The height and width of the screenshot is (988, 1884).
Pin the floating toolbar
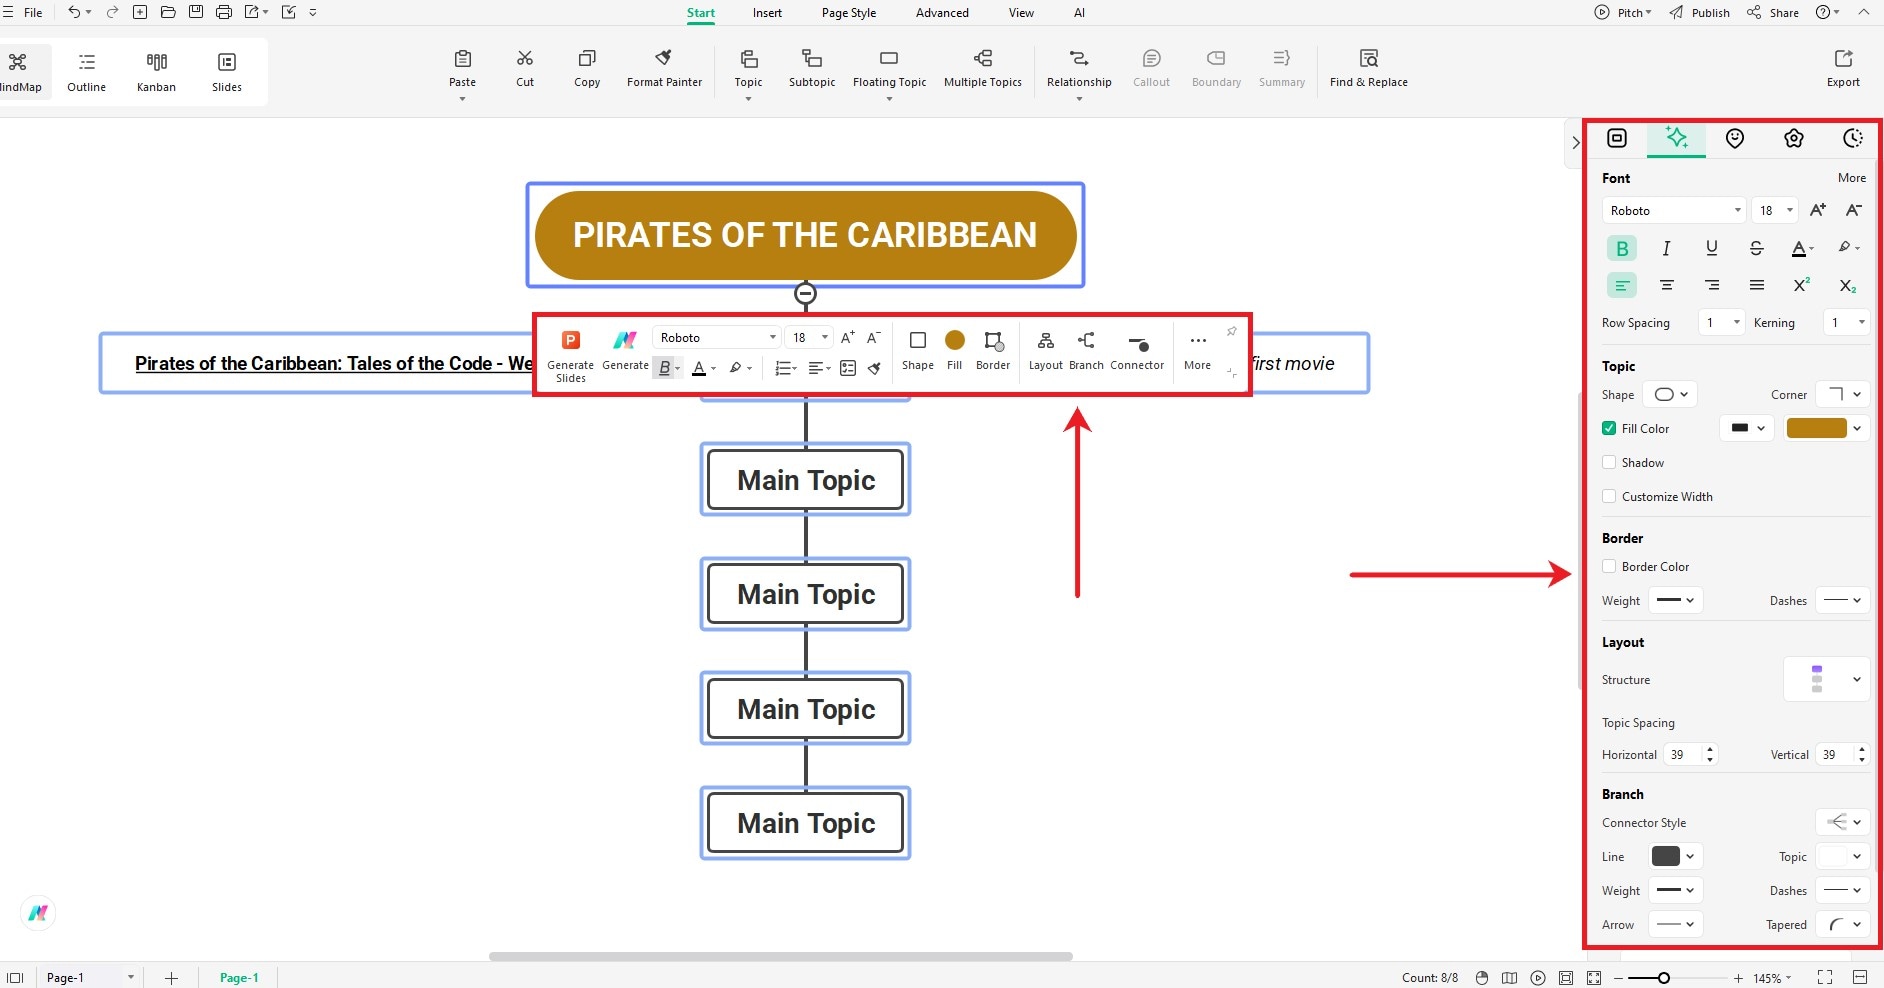click(x=1232, y=331)
